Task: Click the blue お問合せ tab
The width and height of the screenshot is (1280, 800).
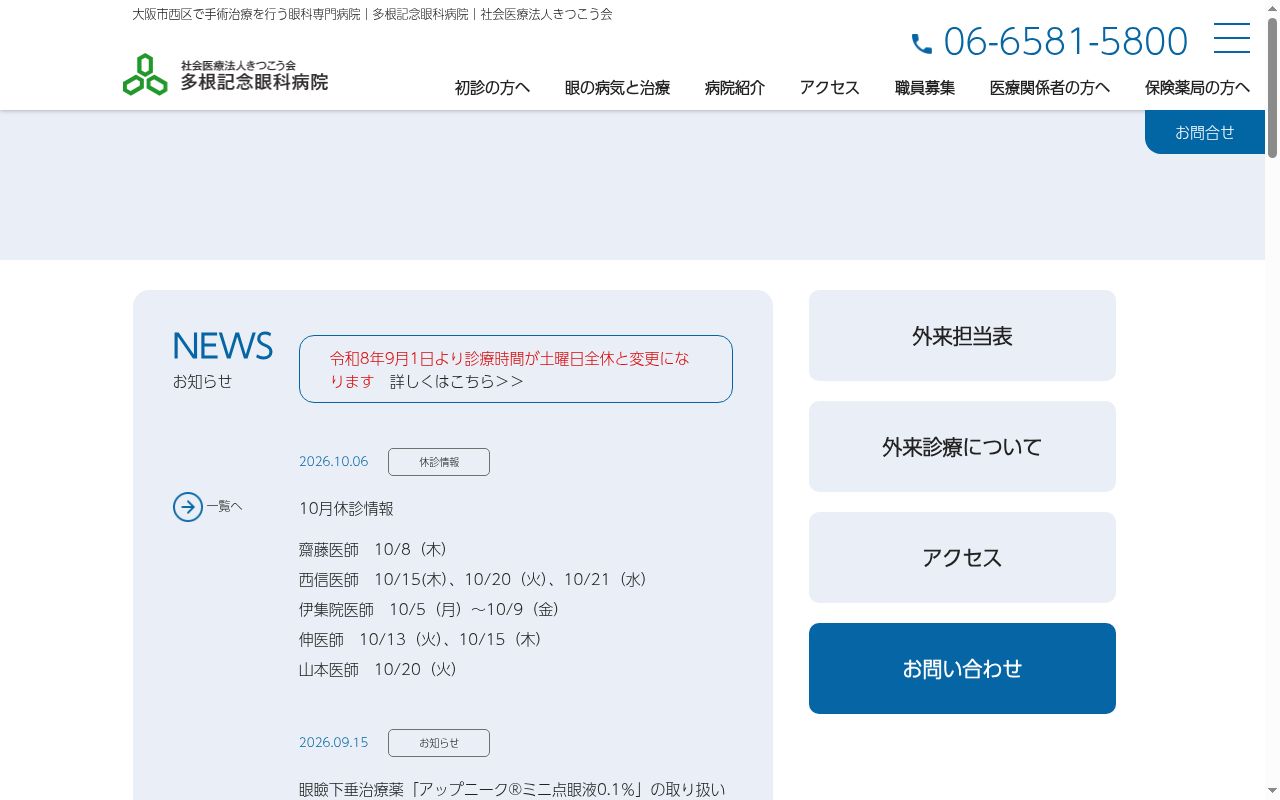Action: (x=1205, y=132)
